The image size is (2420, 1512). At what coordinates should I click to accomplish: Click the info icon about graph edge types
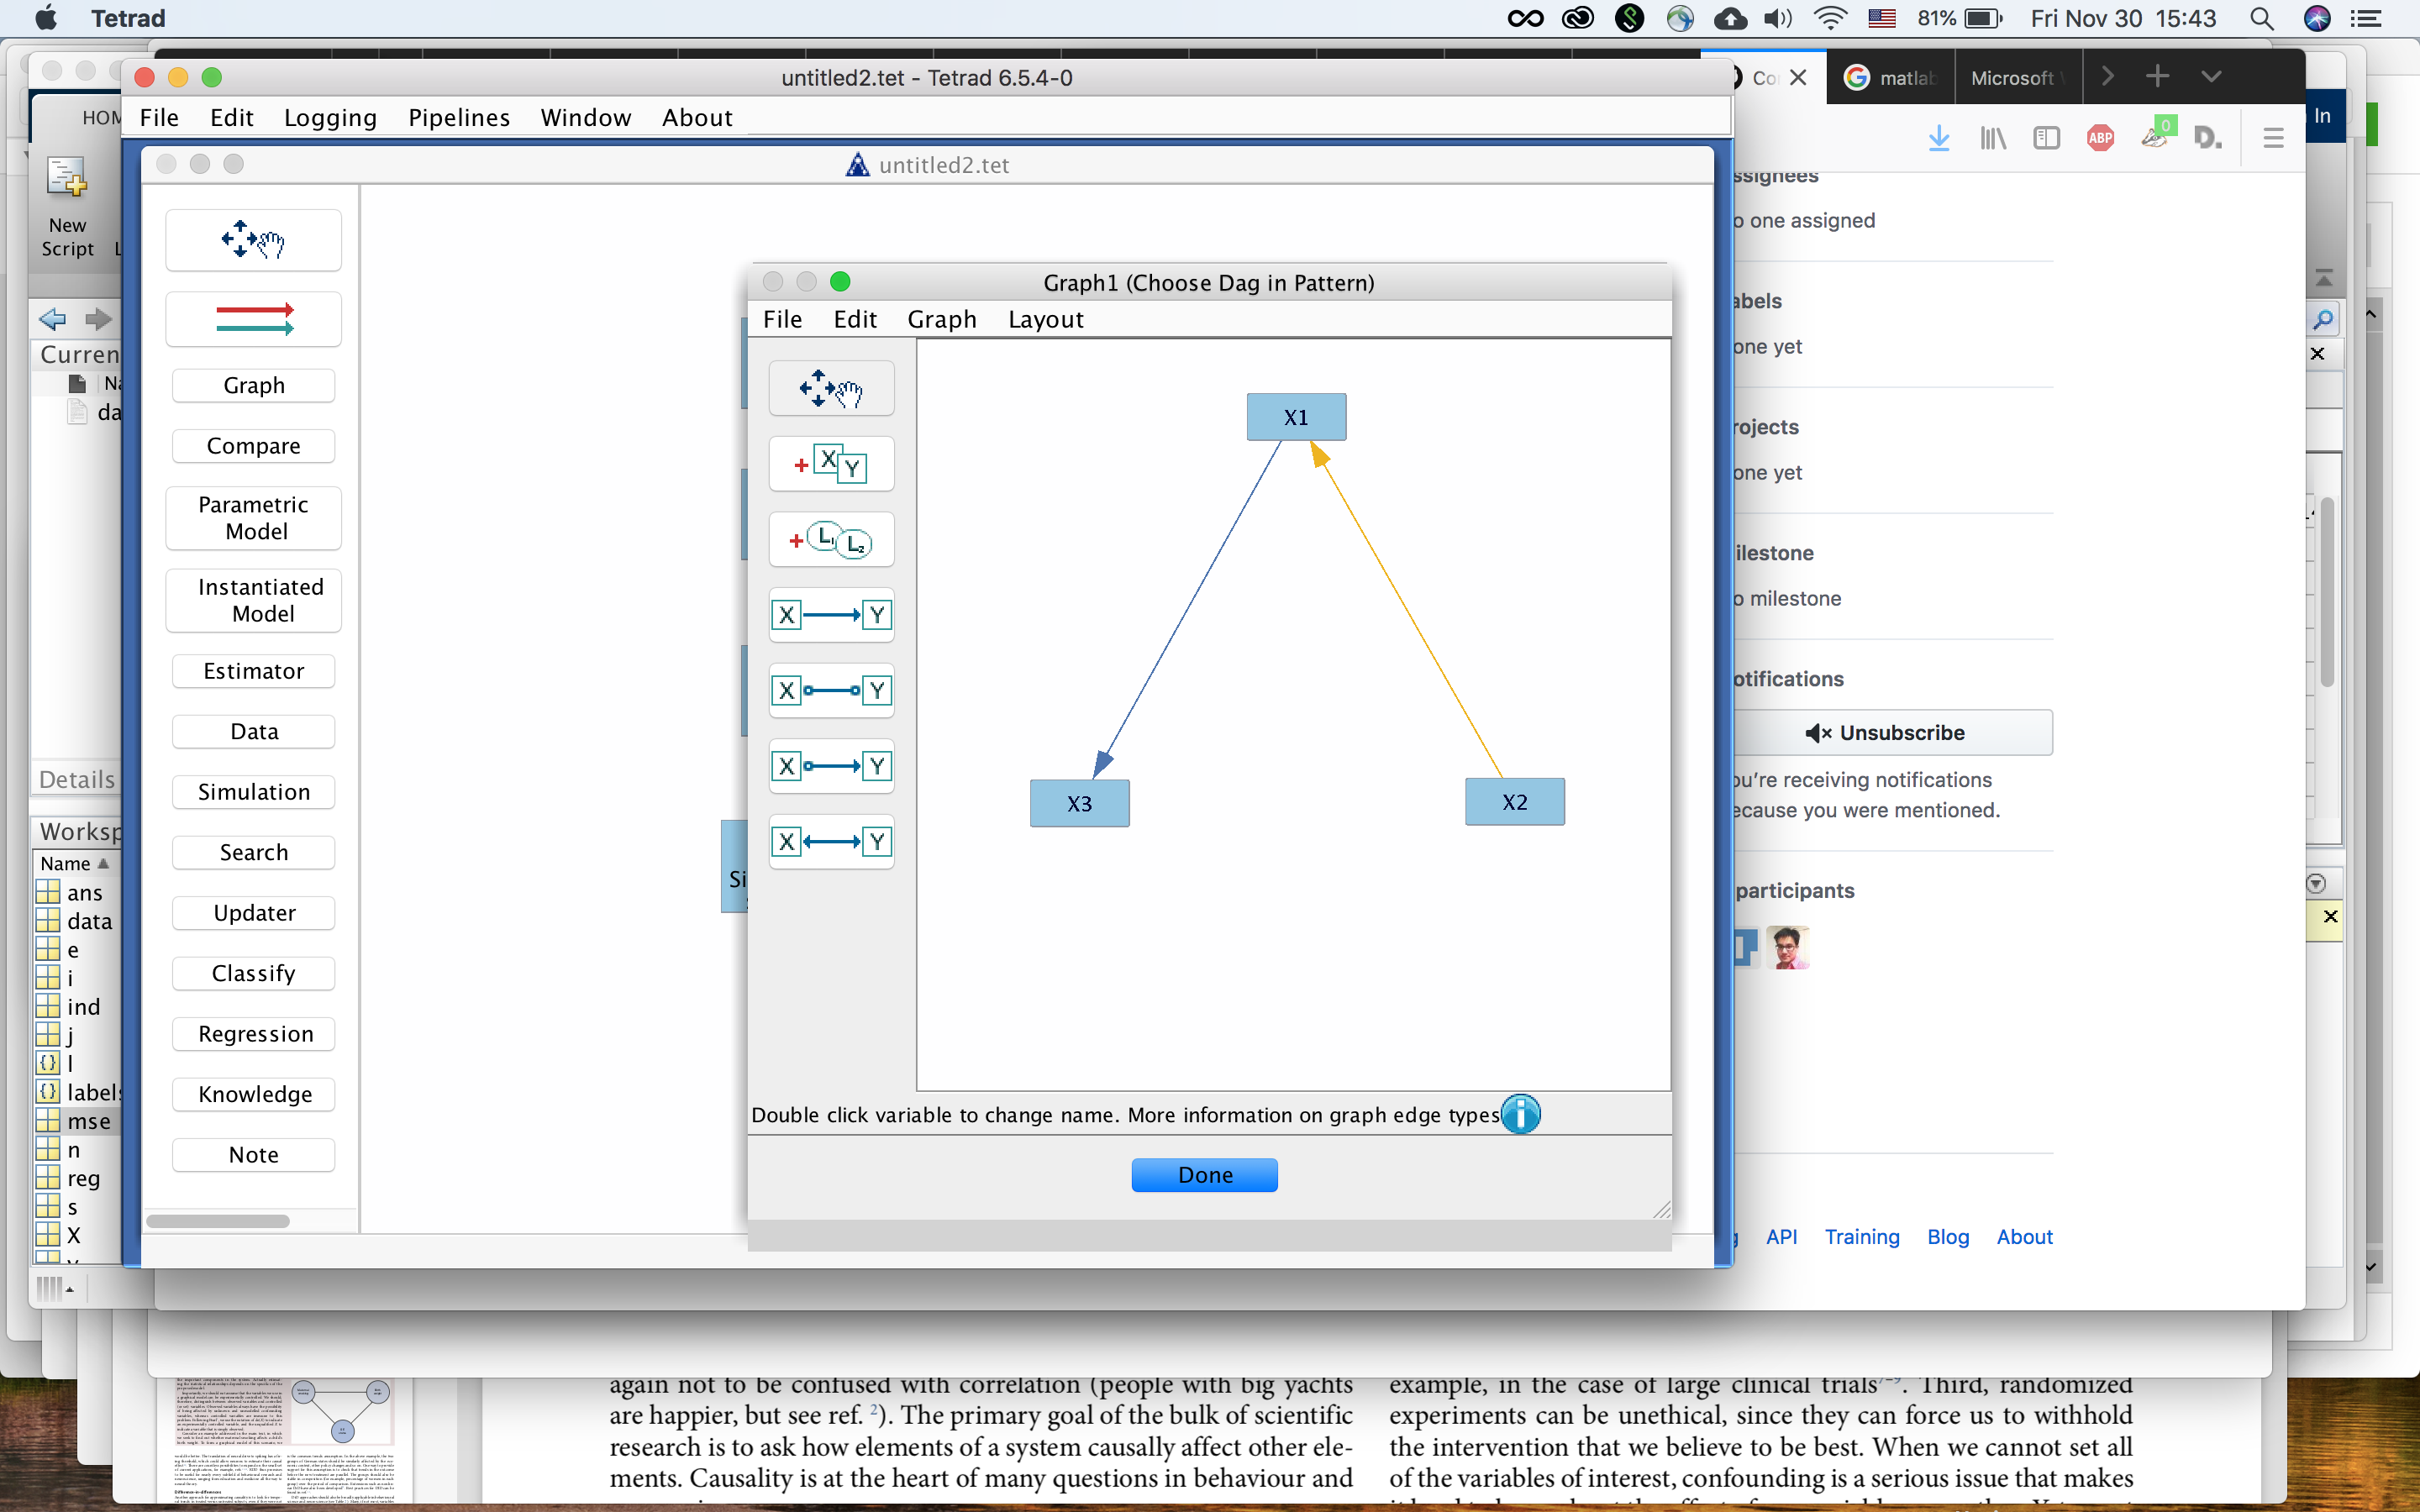click(1519, 1113)
